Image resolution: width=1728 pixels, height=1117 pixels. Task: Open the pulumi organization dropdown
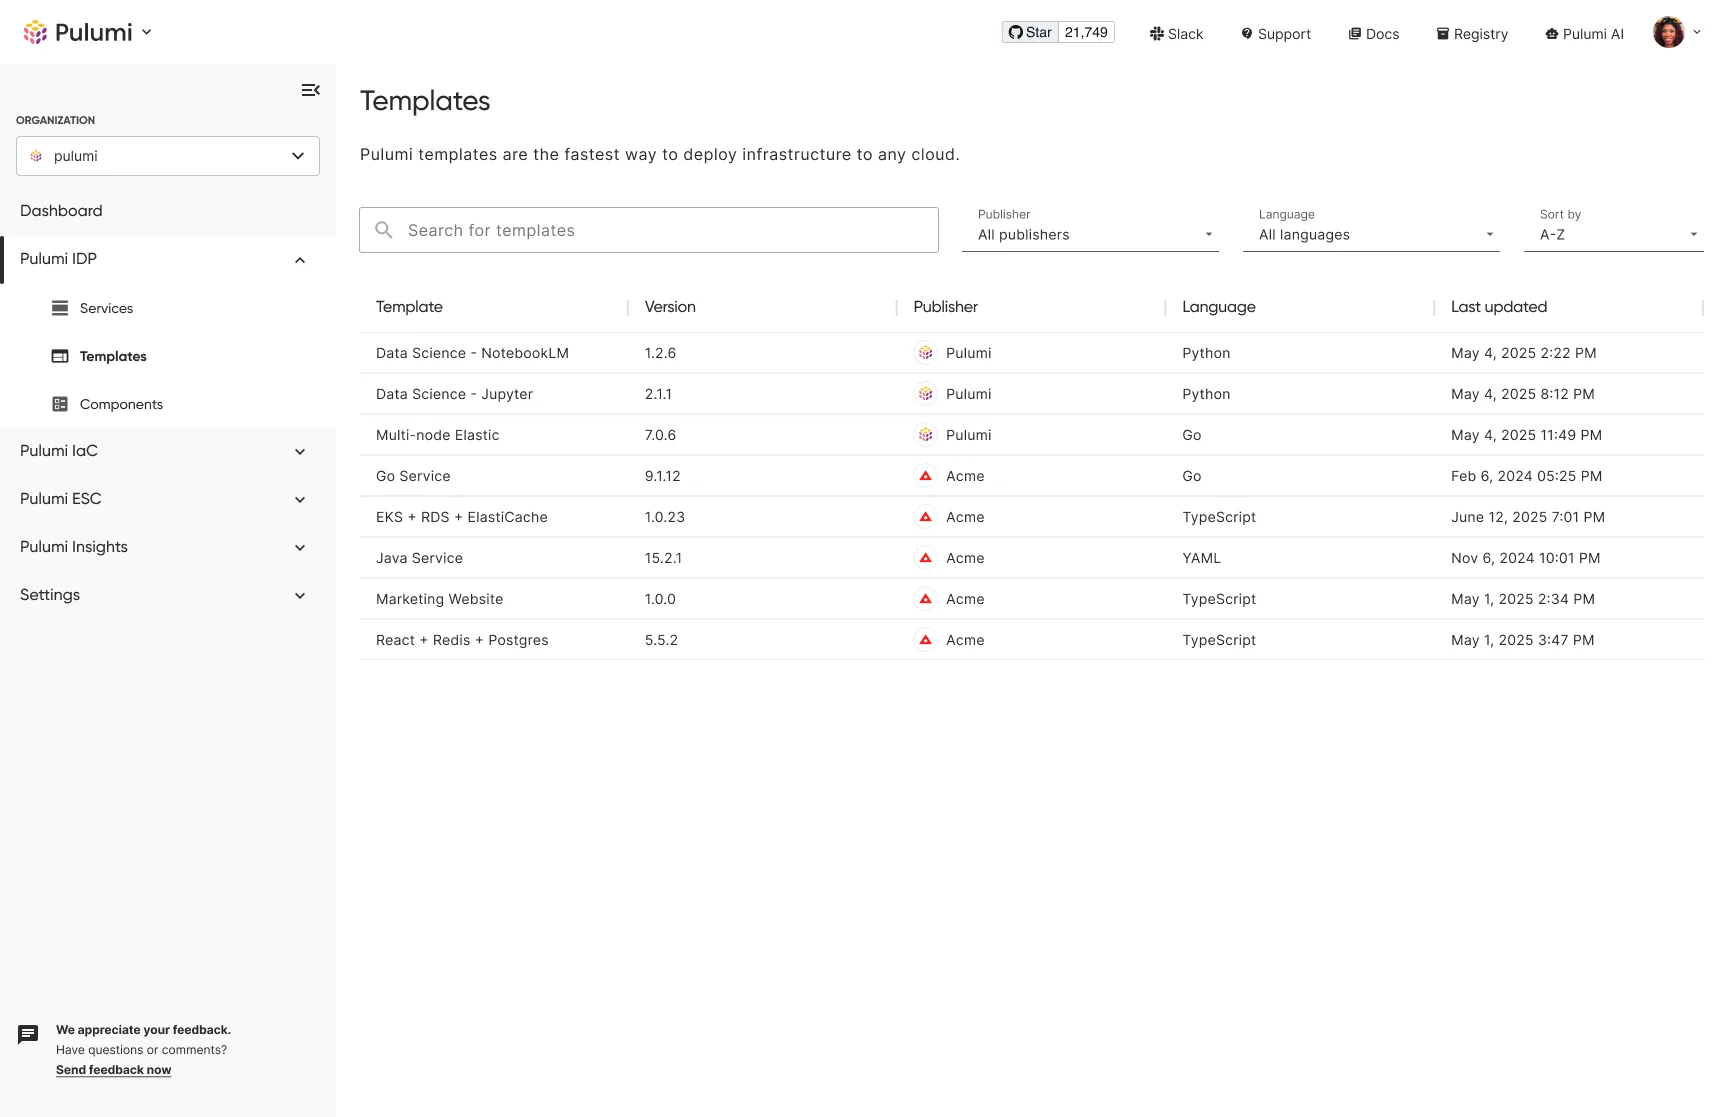(168, 156)
